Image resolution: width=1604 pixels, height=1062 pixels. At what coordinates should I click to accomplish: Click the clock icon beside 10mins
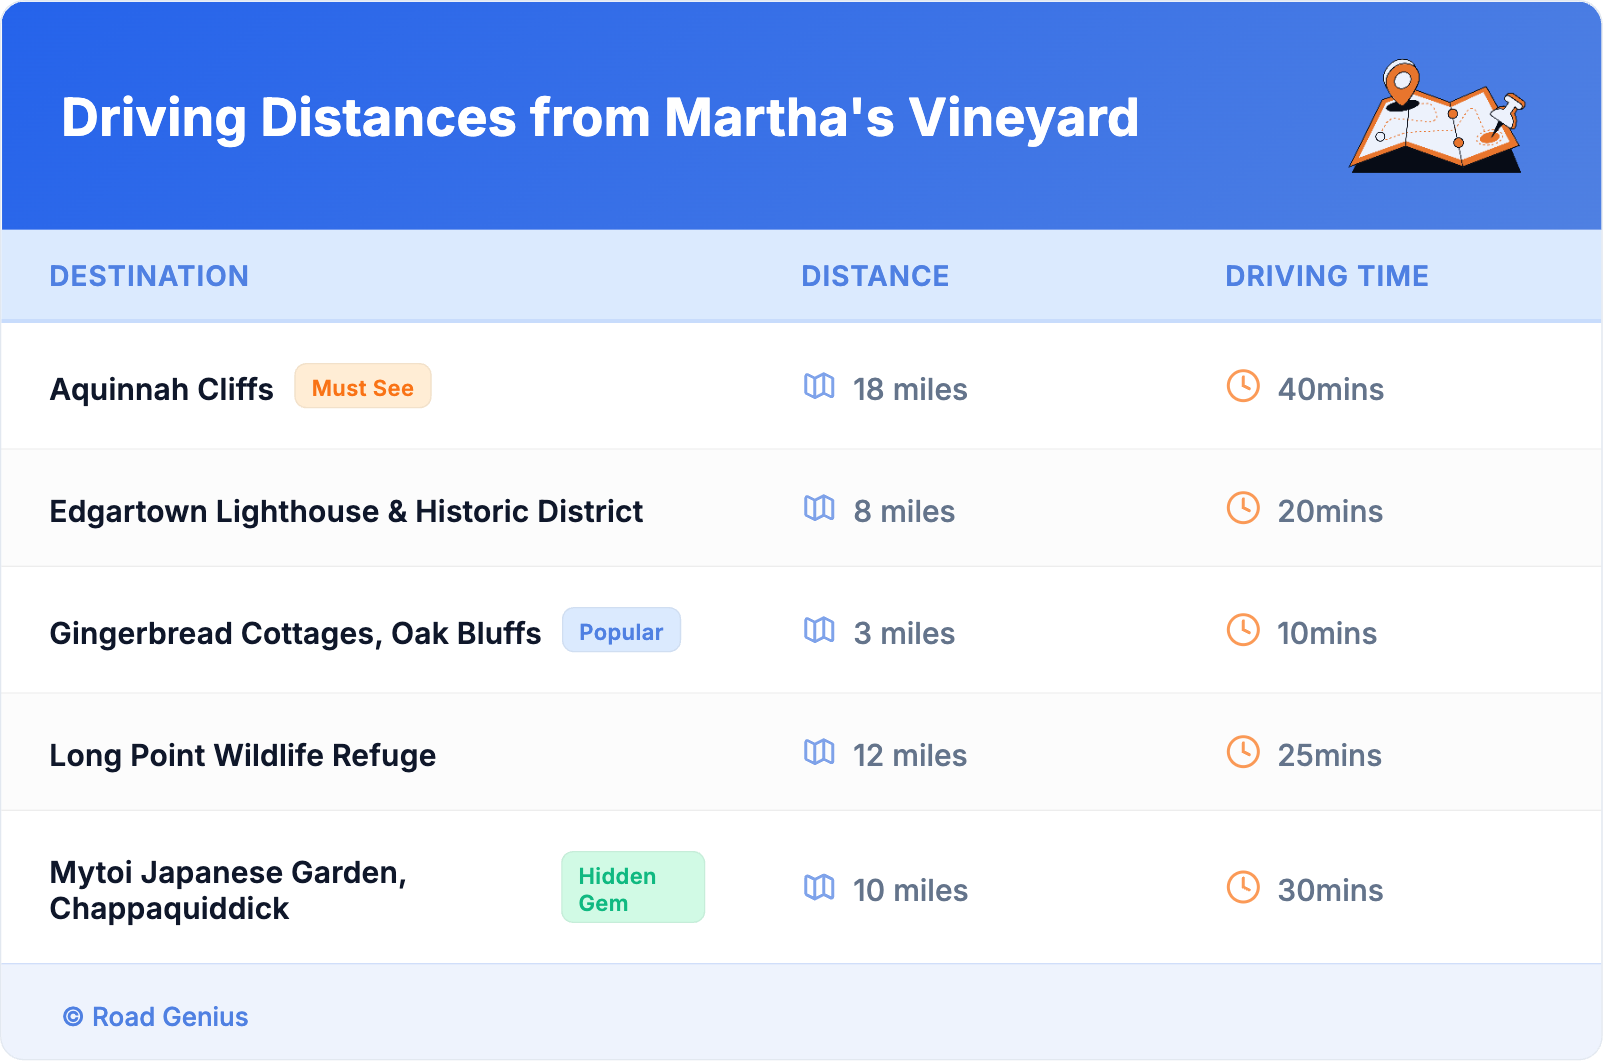(x=1243, y=630)
